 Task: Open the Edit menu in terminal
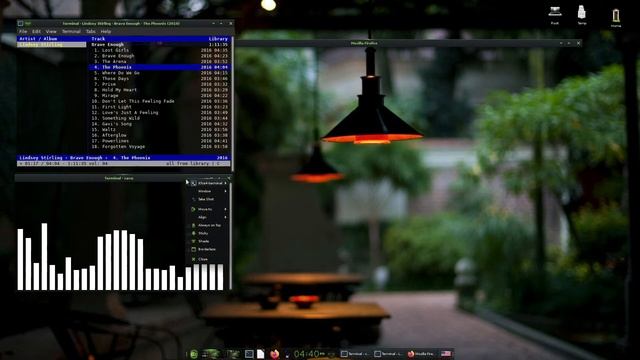[36, 31]
